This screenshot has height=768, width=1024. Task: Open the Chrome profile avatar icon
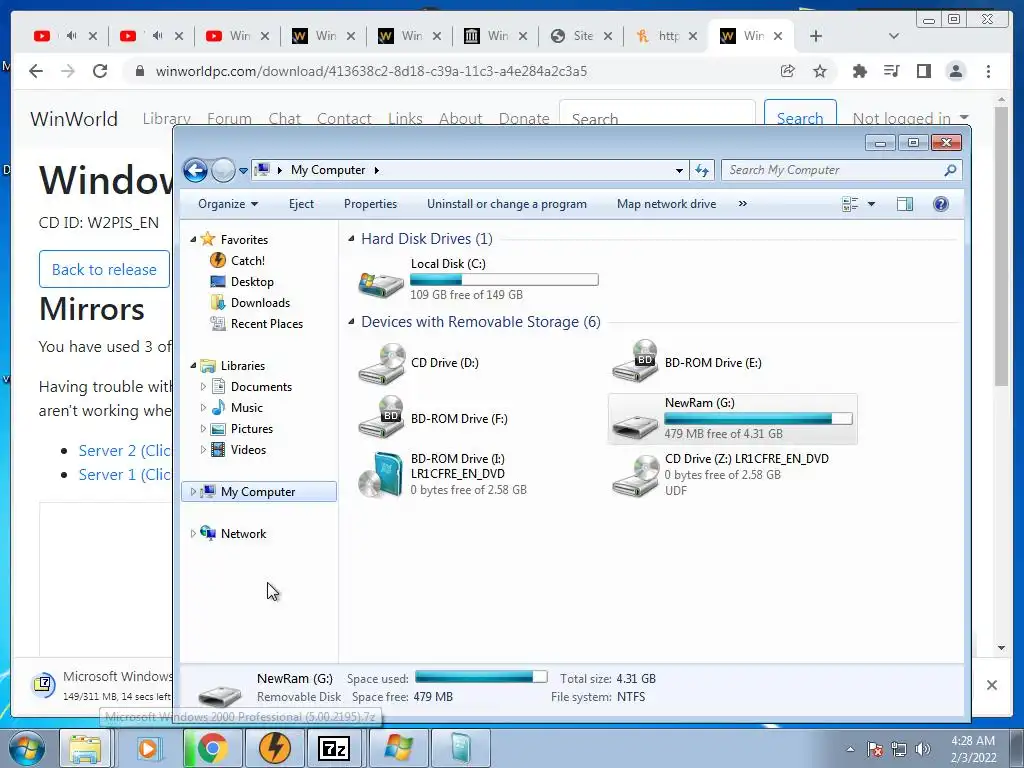956,71
